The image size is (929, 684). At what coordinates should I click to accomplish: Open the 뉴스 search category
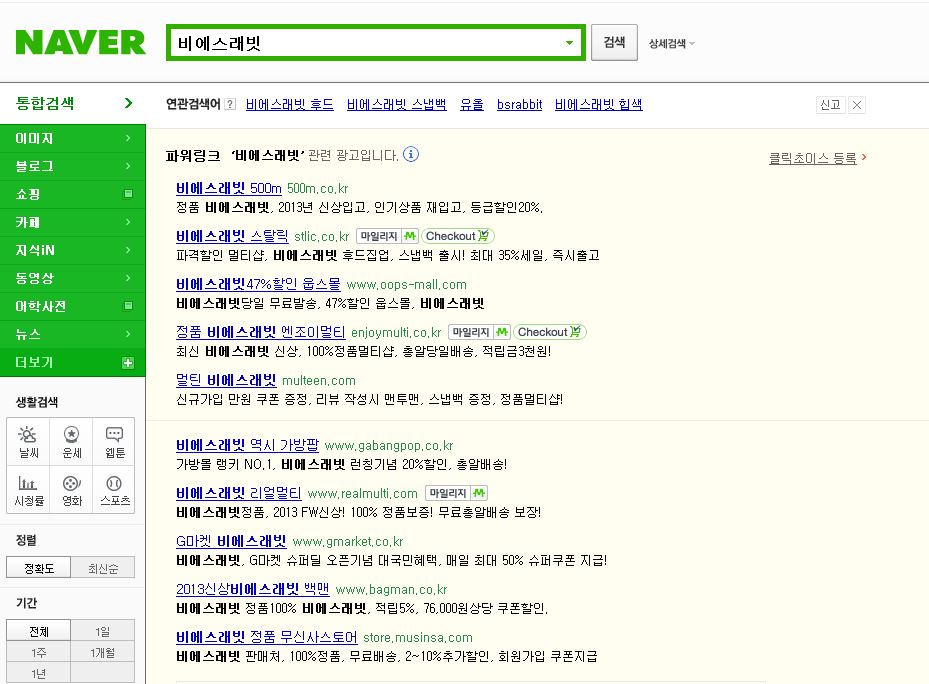(x=73, y=334)
